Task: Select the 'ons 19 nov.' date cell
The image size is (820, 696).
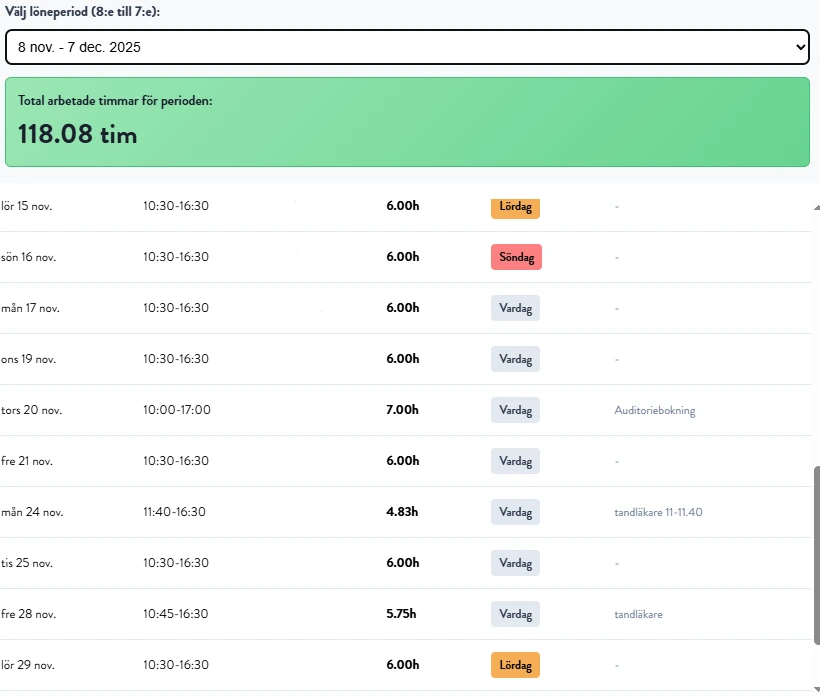Action: click(28, 359)
